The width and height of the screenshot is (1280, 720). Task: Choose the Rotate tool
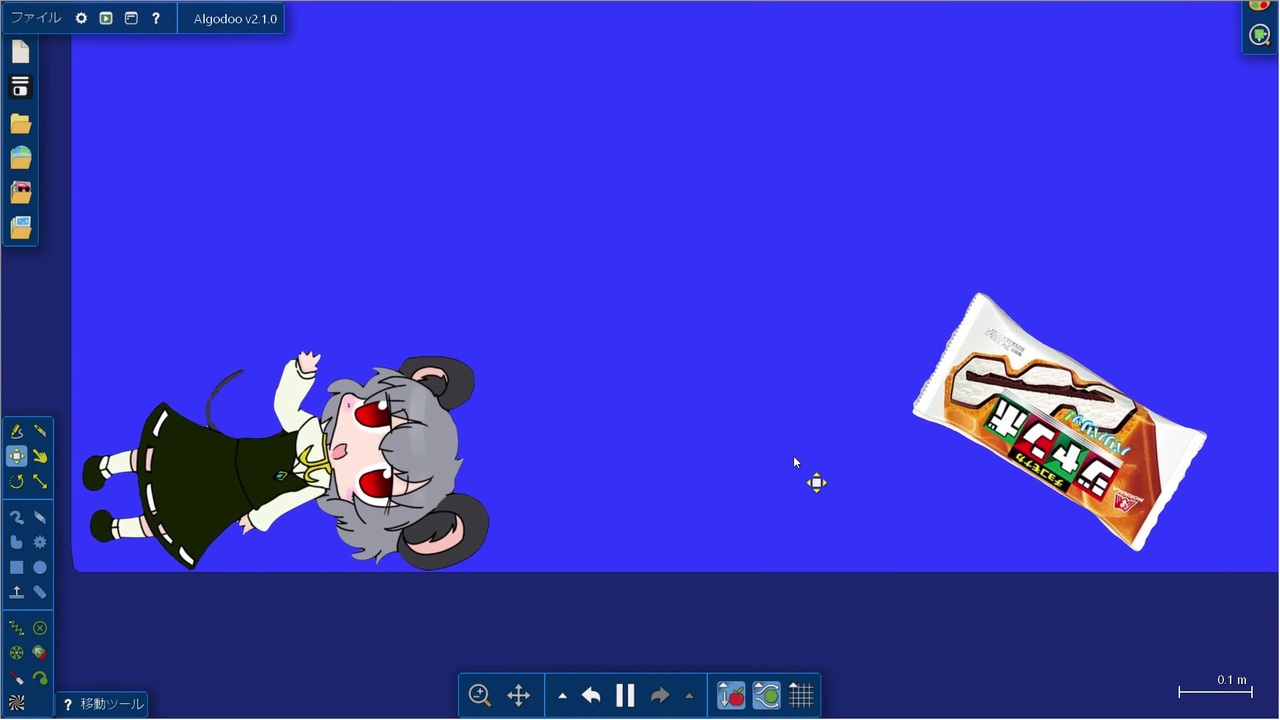click(17, 482)
